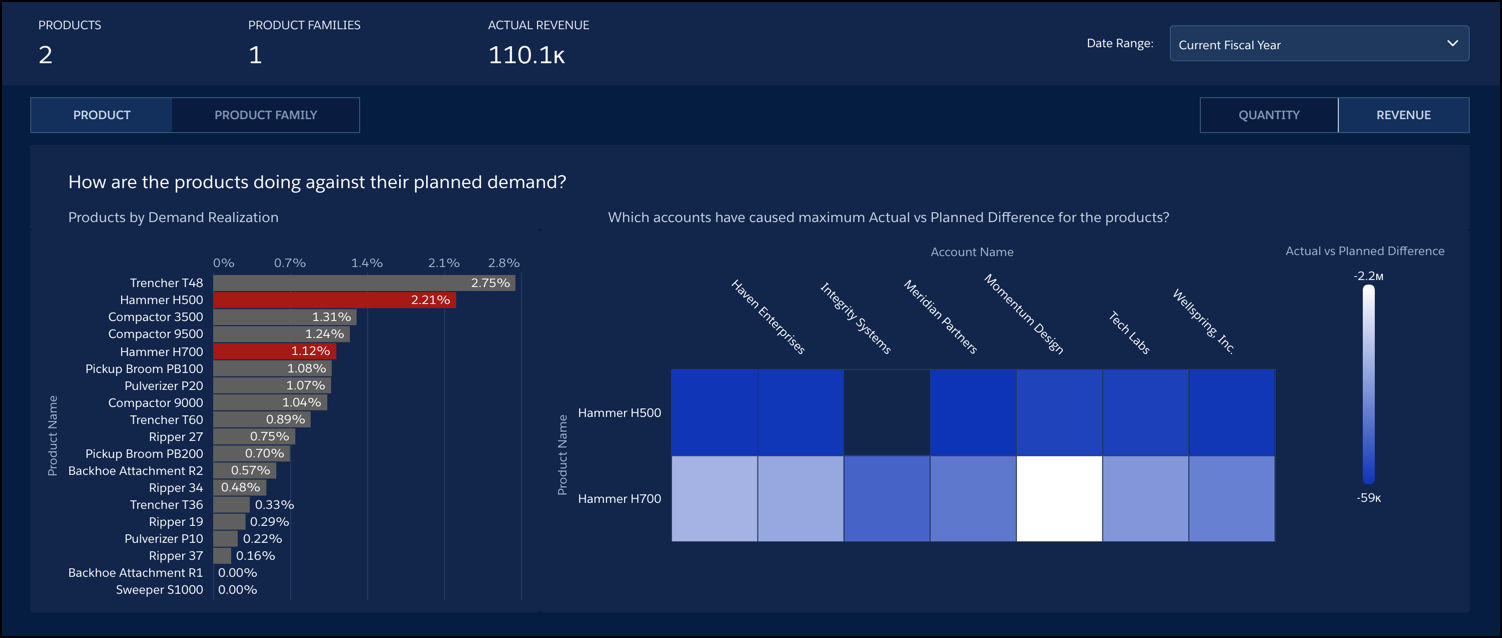Click the Pulverizer P10 bar
Screen dimensions: 1502x638
click(225, 538)
